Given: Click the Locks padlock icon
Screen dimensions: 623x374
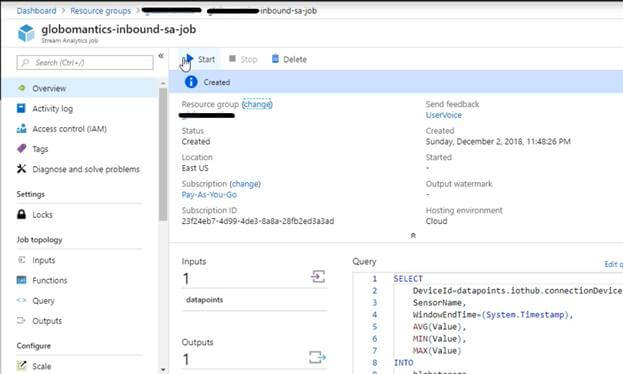Looking at the screenshot, I should pyautogui.click(x=21, y=214).
